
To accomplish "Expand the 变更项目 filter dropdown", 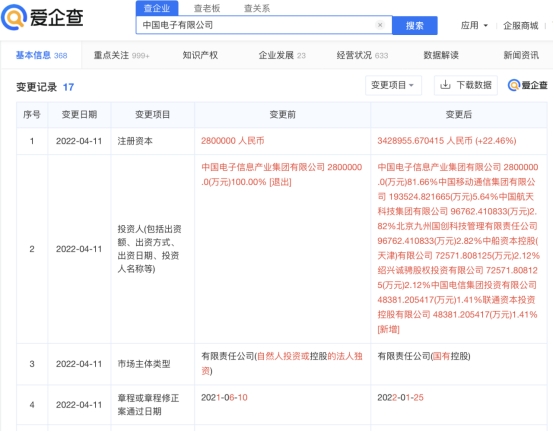I will click(393, 85).
